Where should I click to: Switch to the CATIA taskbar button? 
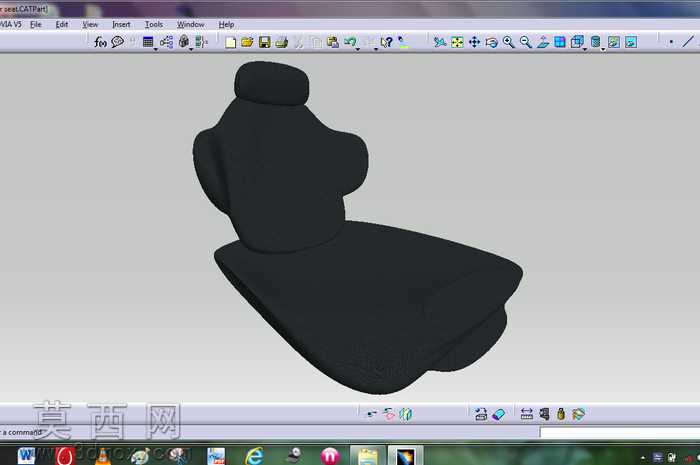point(405,456)
